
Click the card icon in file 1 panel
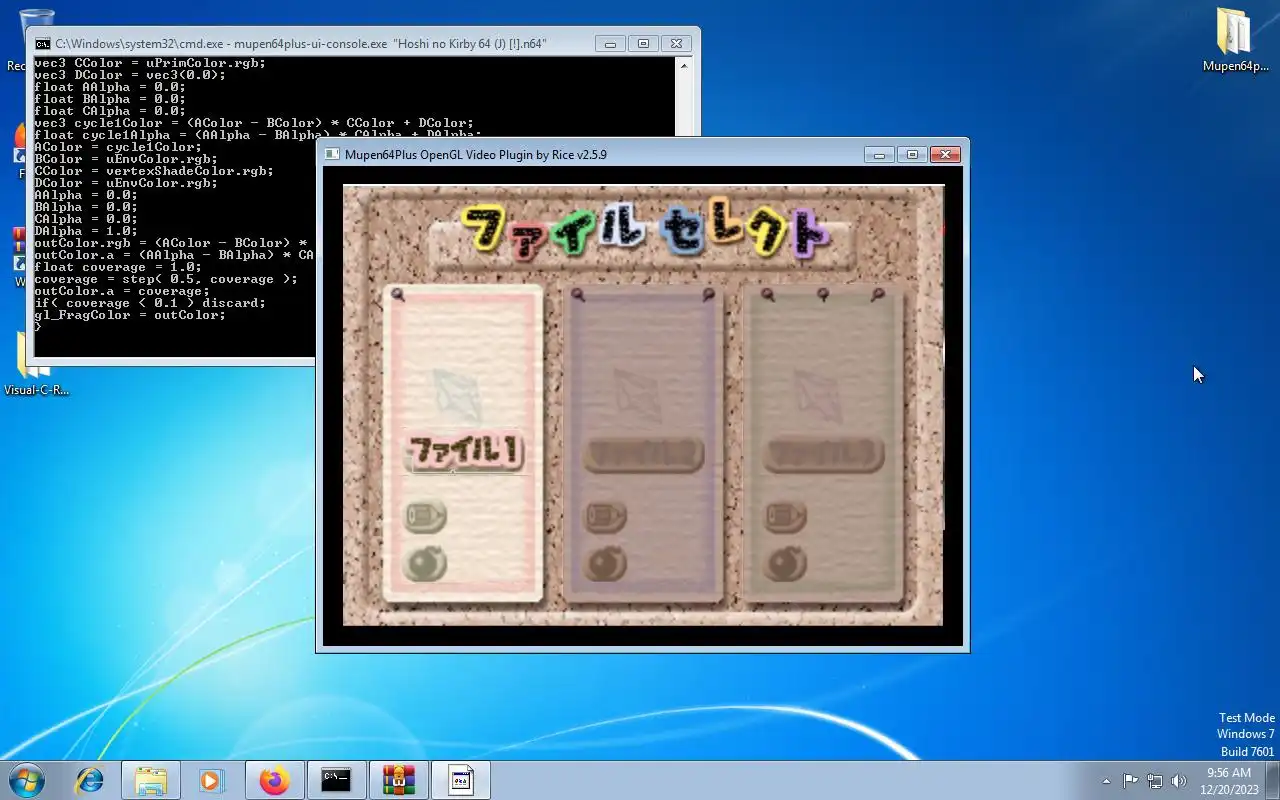click(425, 516)
